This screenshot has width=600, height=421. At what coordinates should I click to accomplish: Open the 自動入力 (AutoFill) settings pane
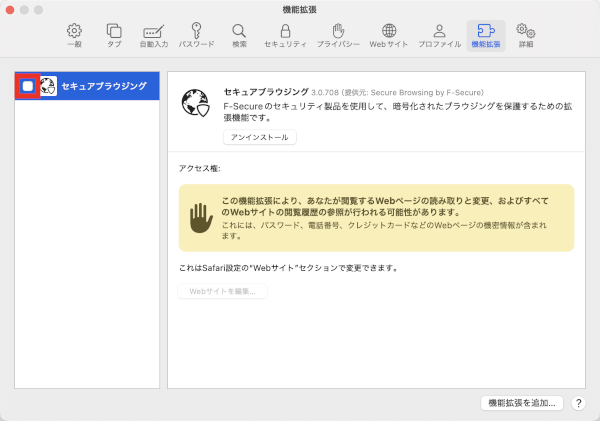(x=153, y=36)
